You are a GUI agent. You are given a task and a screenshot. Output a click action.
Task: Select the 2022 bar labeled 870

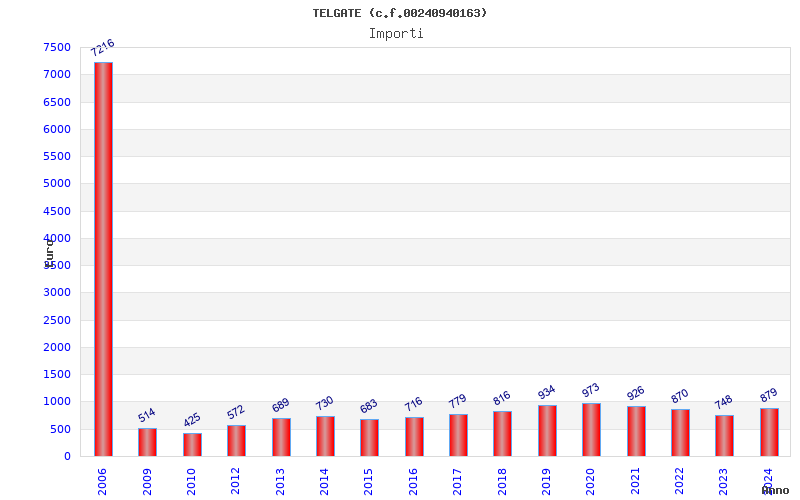coord(680,433)
